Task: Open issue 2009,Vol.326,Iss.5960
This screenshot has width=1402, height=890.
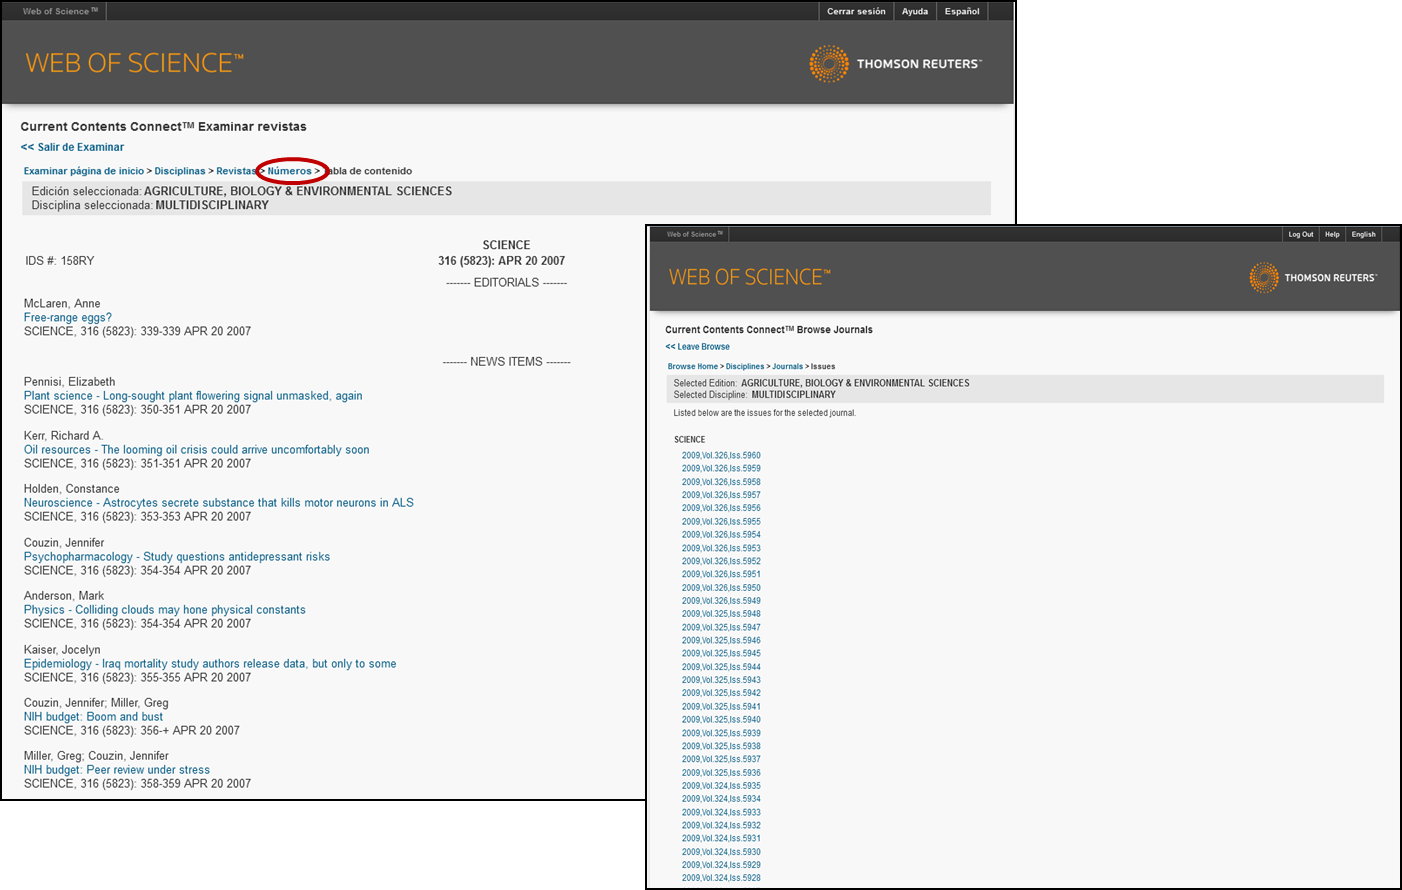Action: click(x=721, y=456)
